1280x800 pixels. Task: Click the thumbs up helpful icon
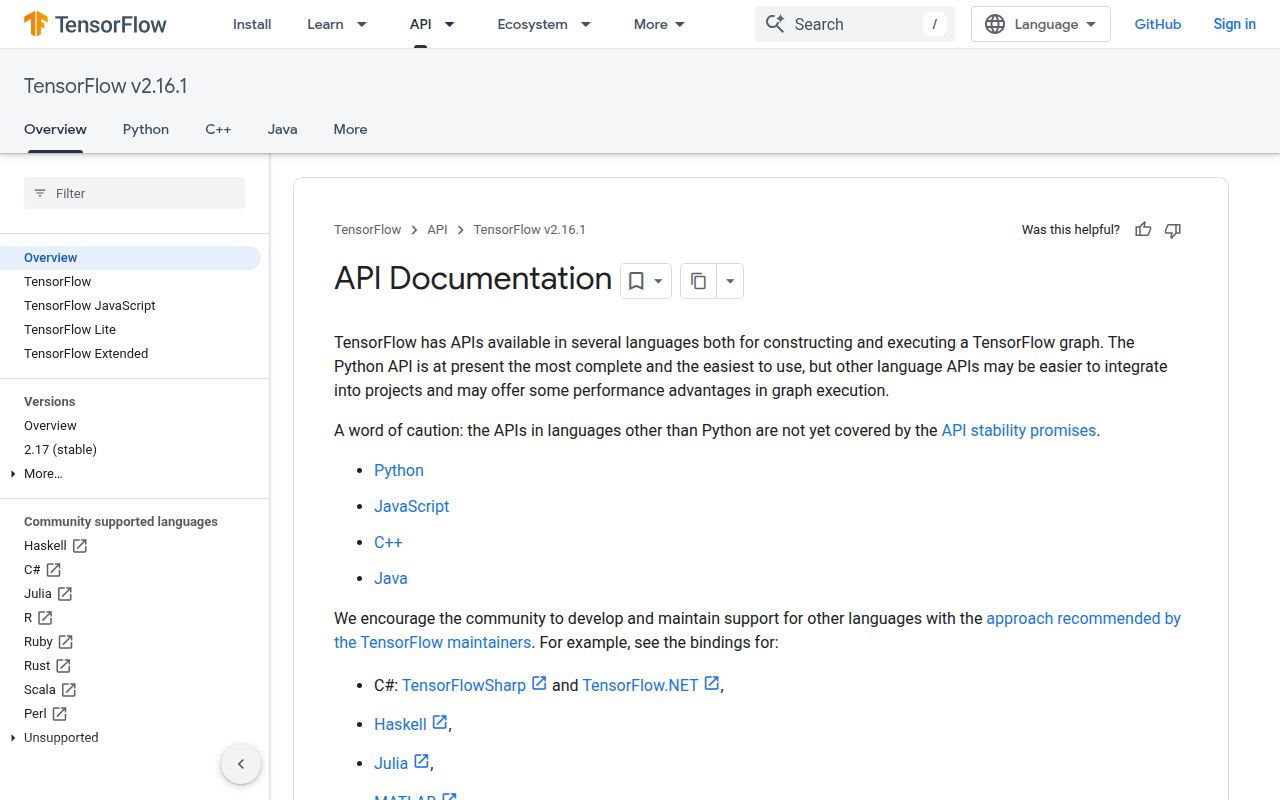pyautogui.click(x=1143, y=230)
